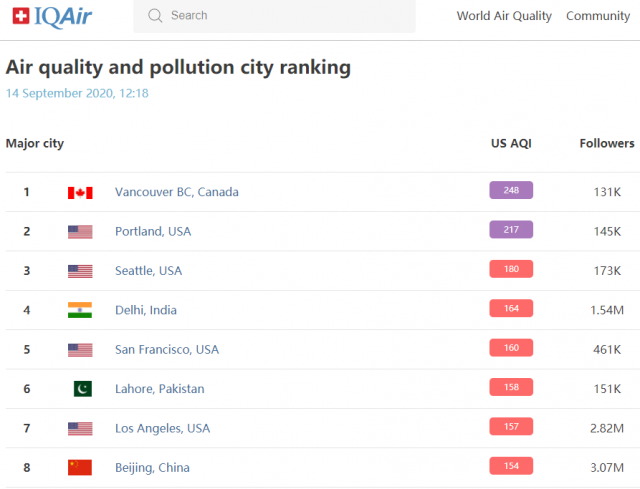This screenshot has width=640, height=489.
Task: Open San Francisco, USA link
Action: (167, 349)
